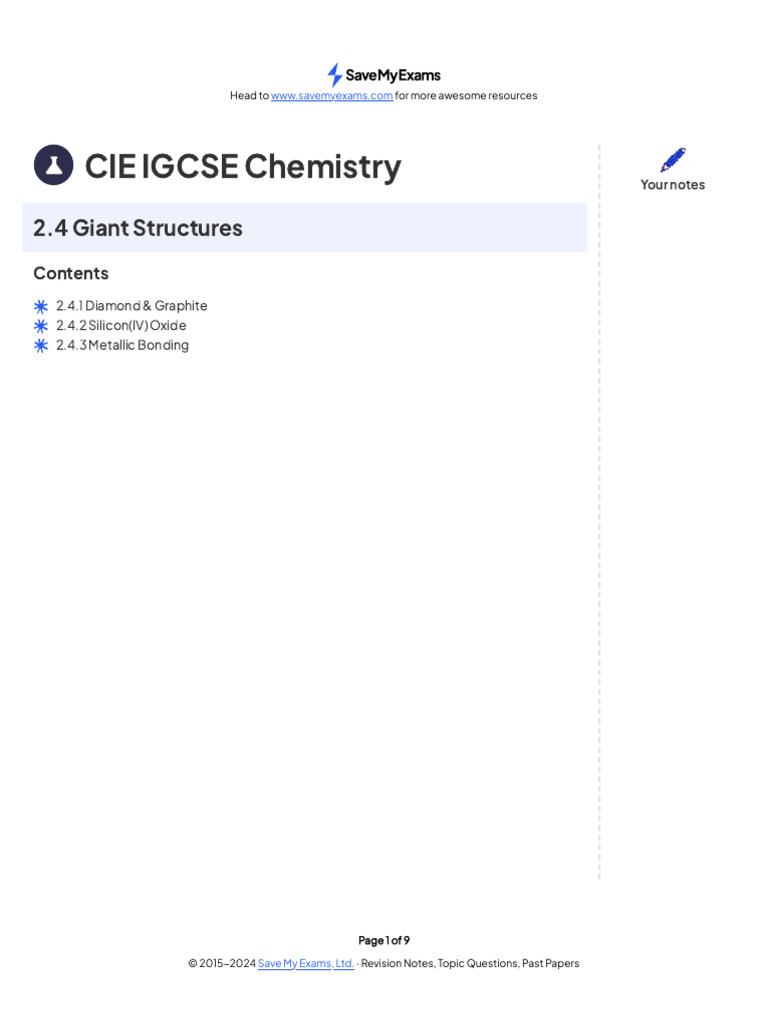
Task: Click the star bullet beside Metallic Bonding
Action: pos(41,345)
